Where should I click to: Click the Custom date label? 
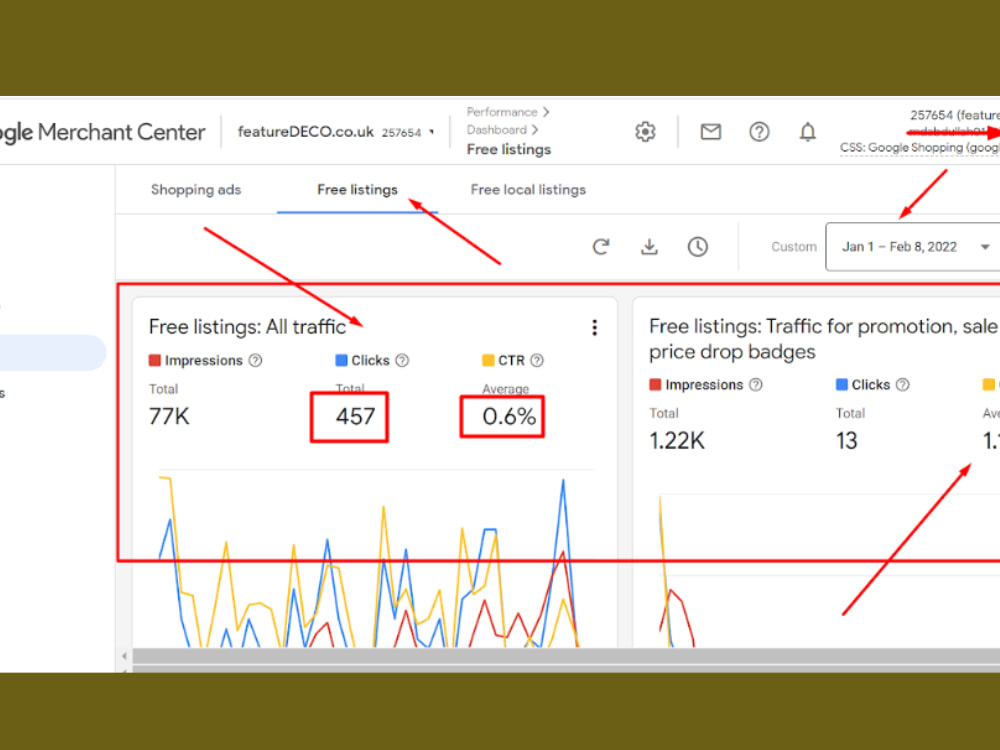(x=793, y=247)
